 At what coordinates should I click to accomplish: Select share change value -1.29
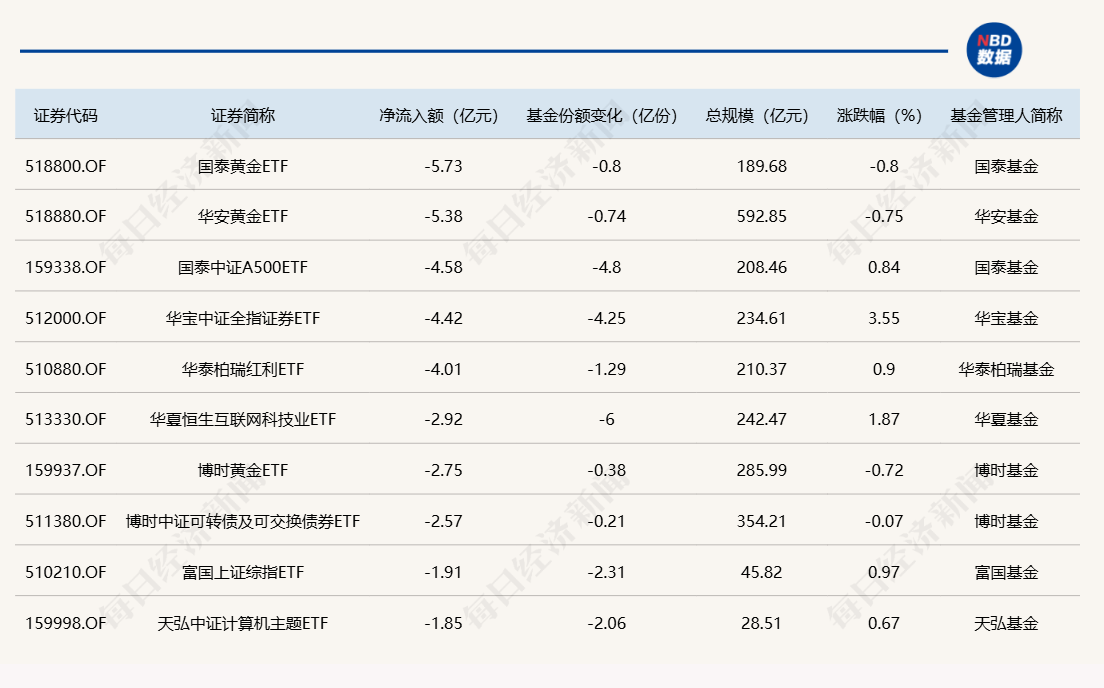pos(607,369)
